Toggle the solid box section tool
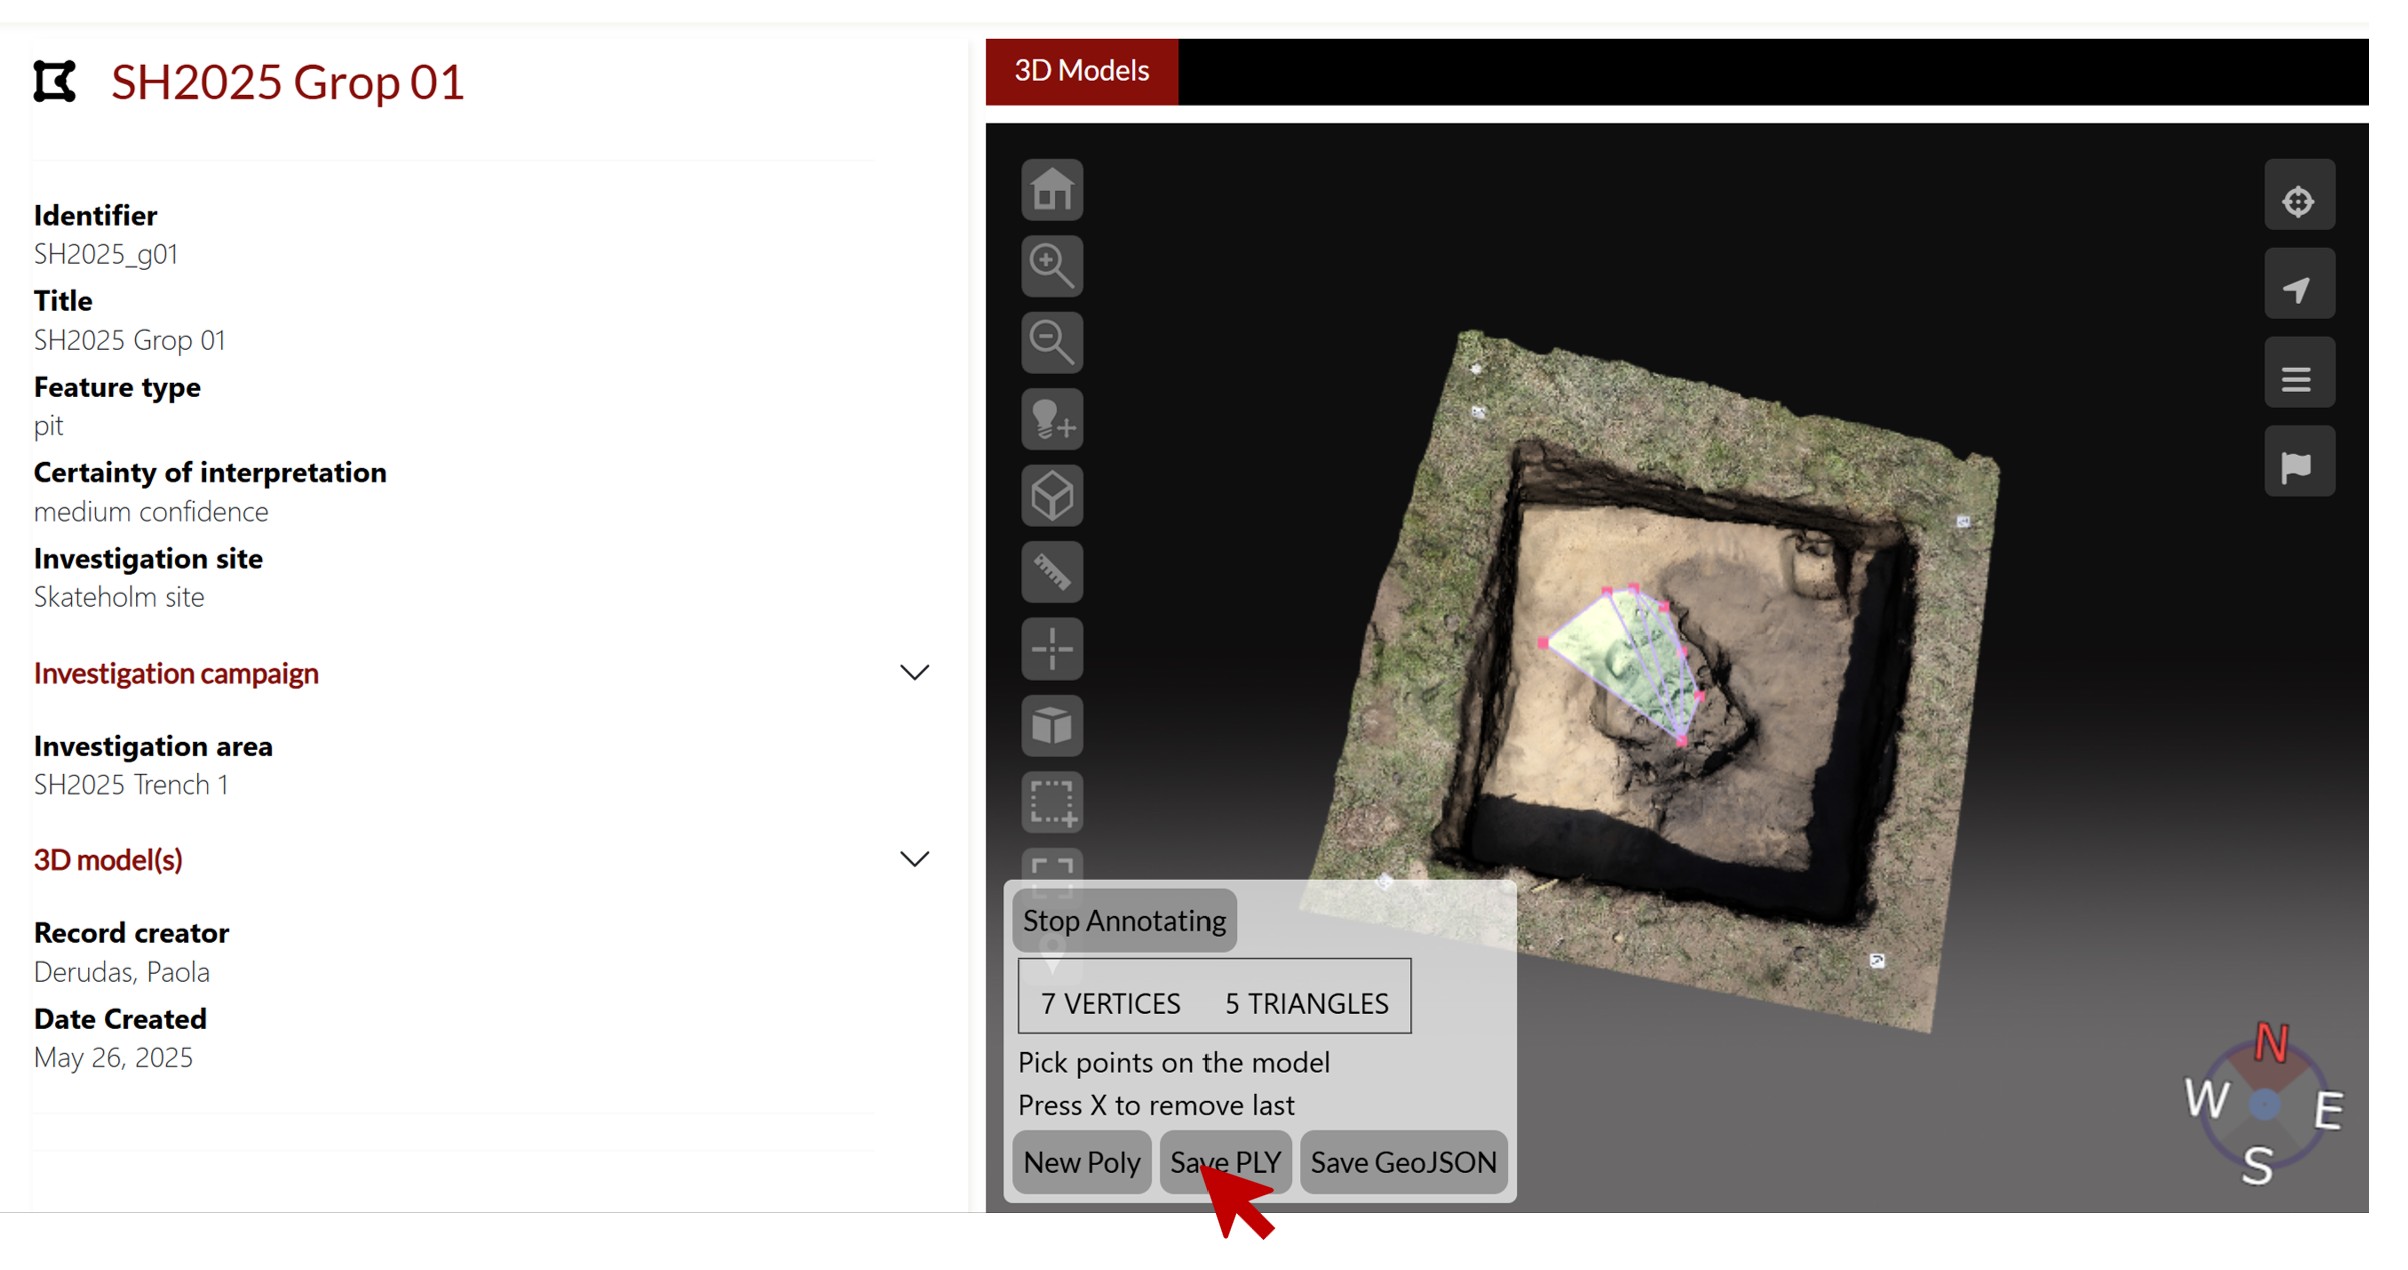The height and width of the screenshot is (1270, 2408). pos(1051,725)
